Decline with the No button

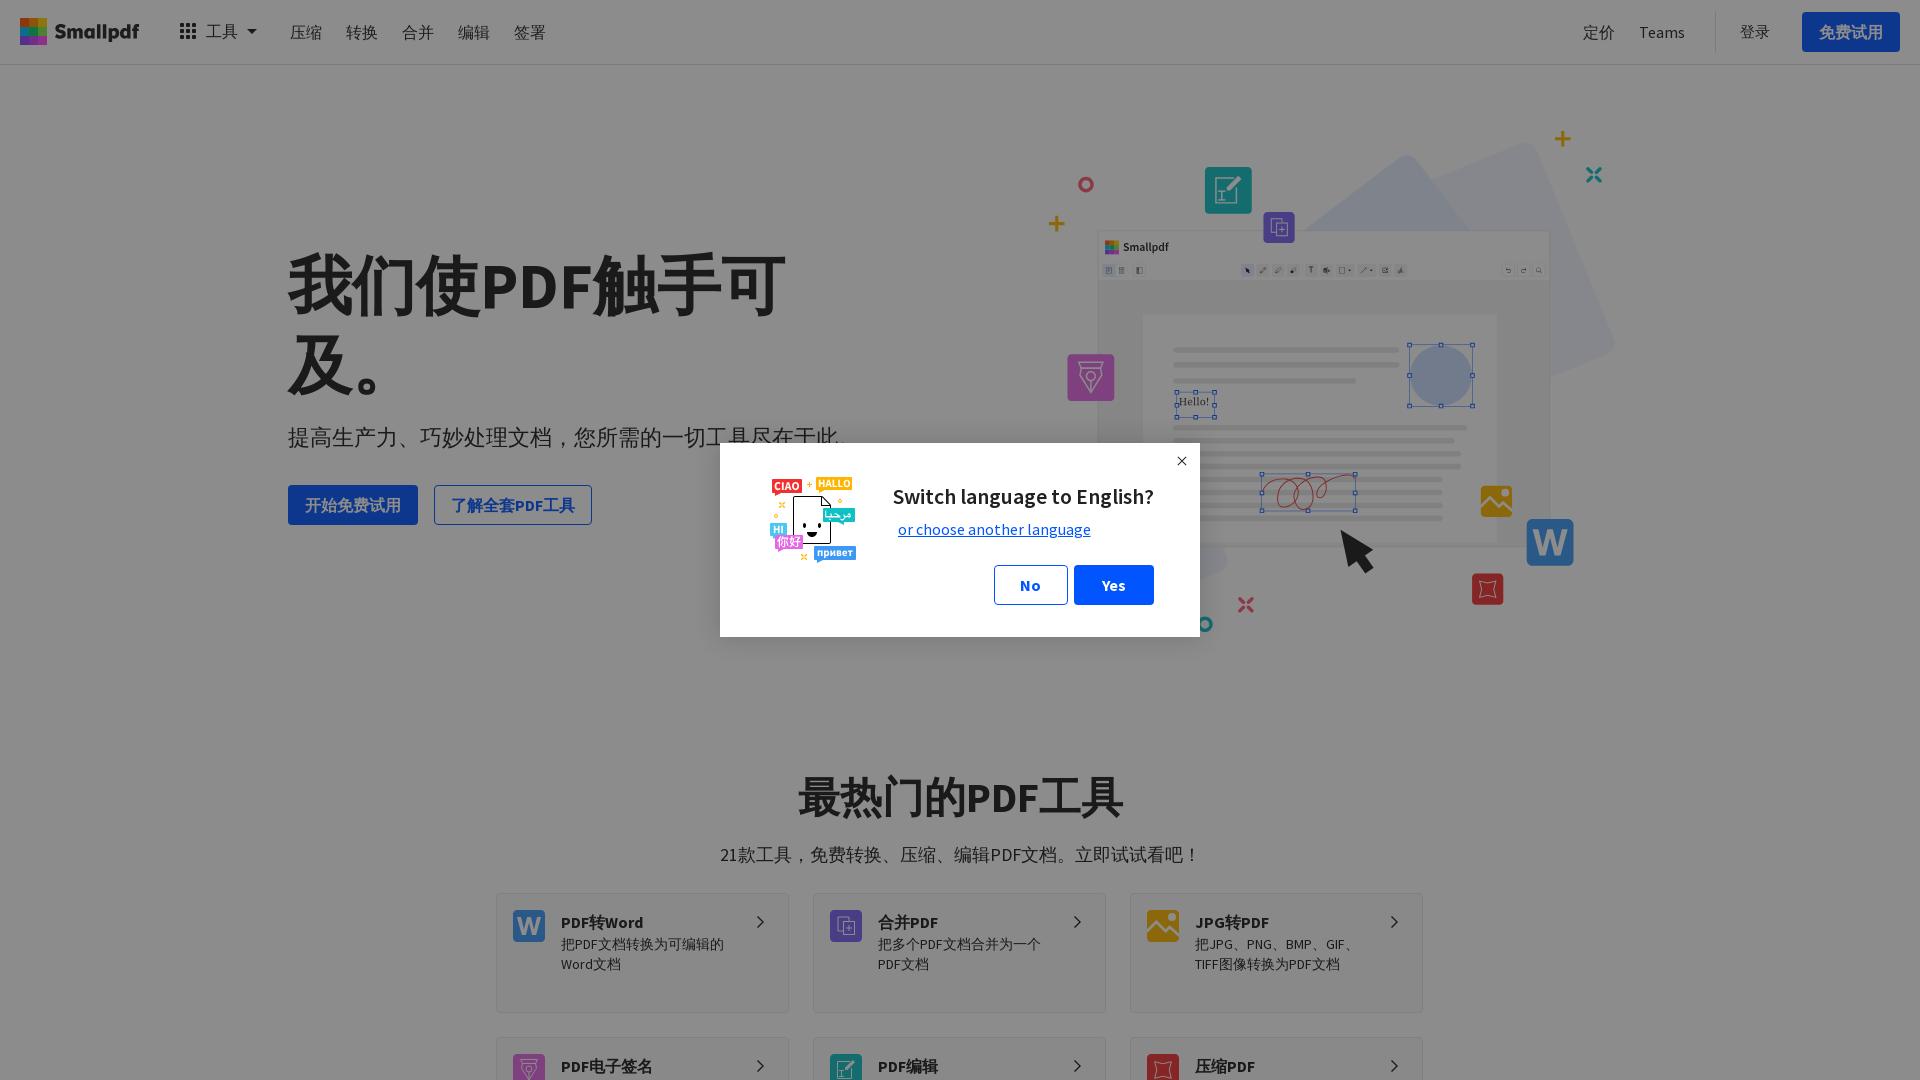(x=1031, y=585)
